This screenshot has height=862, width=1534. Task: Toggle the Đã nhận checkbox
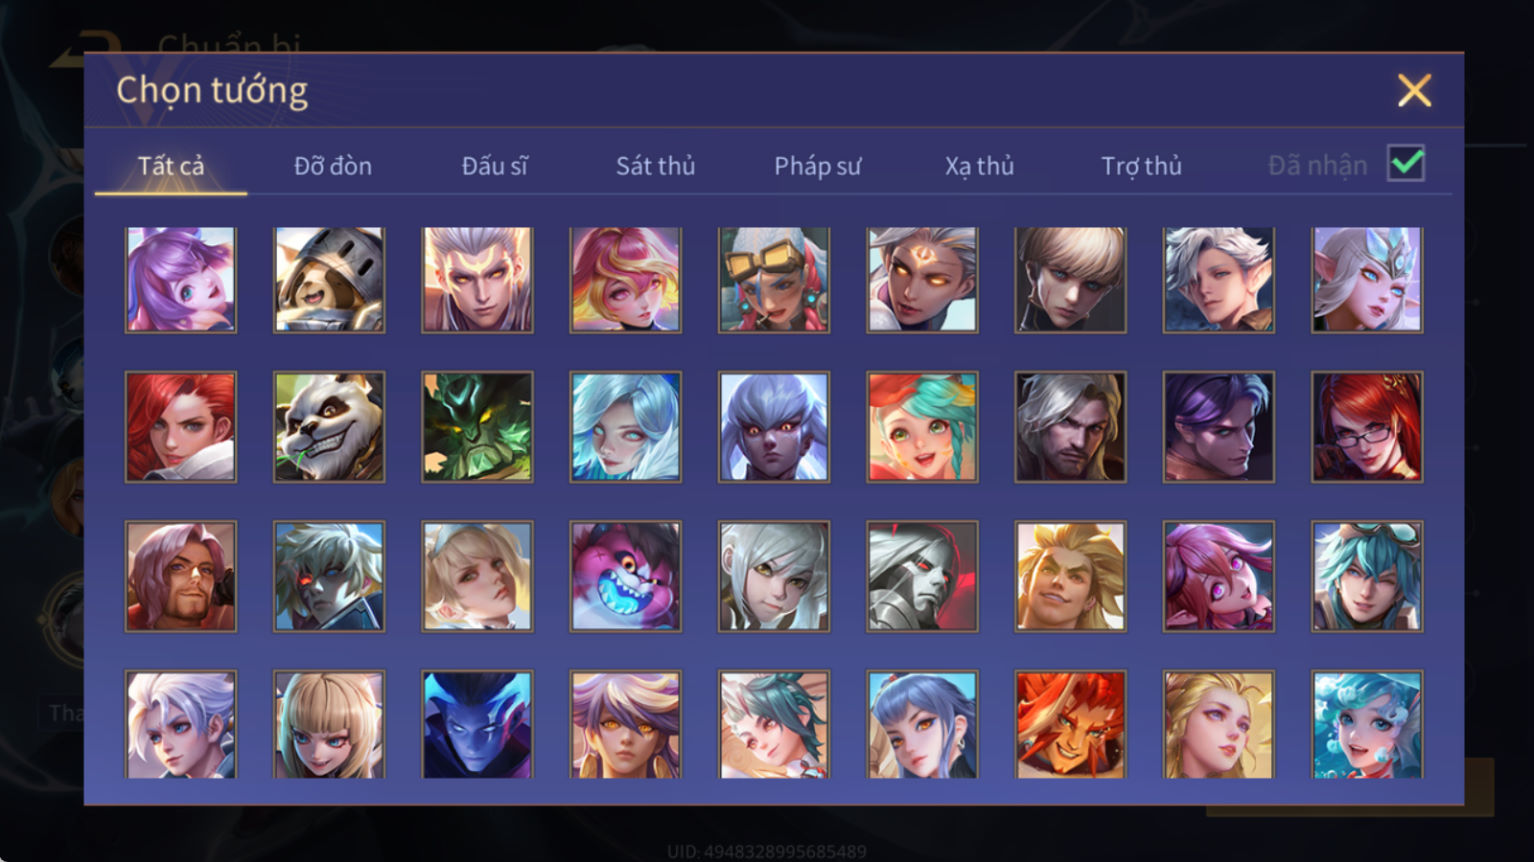pos(1405,163)
